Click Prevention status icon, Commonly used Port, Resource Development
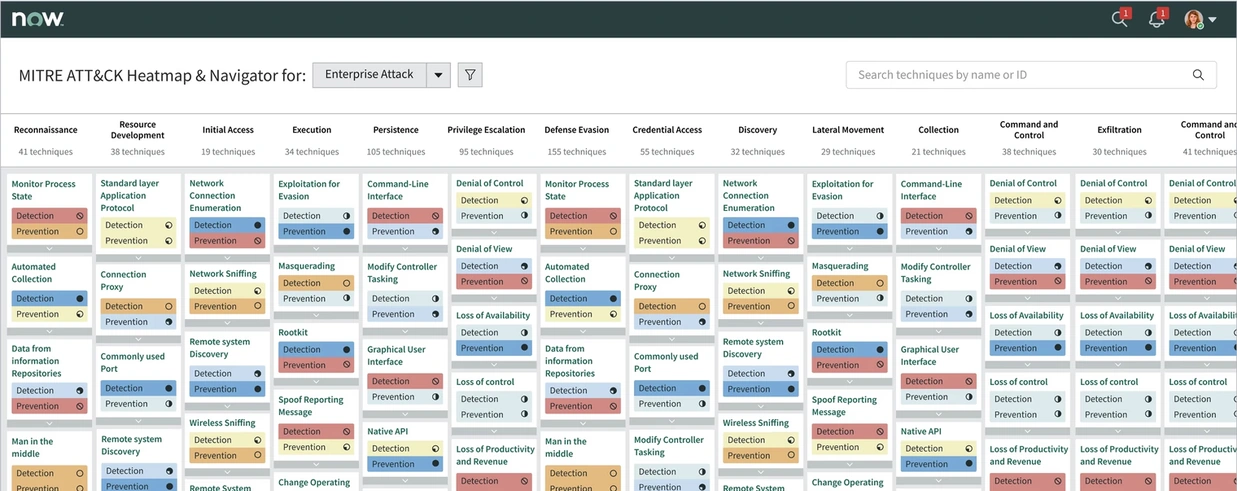 (169, 404)
